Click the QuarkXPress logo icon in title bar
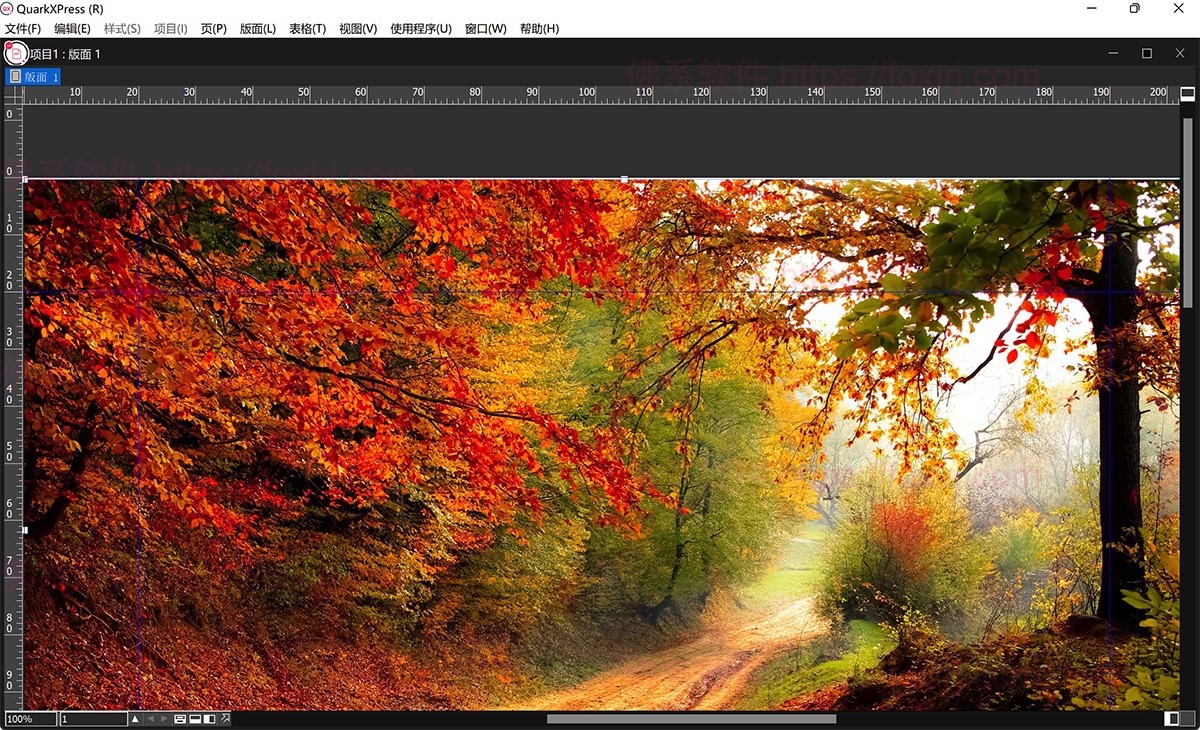The height and width of the screenshot is (730, 1200). point(9,9)
